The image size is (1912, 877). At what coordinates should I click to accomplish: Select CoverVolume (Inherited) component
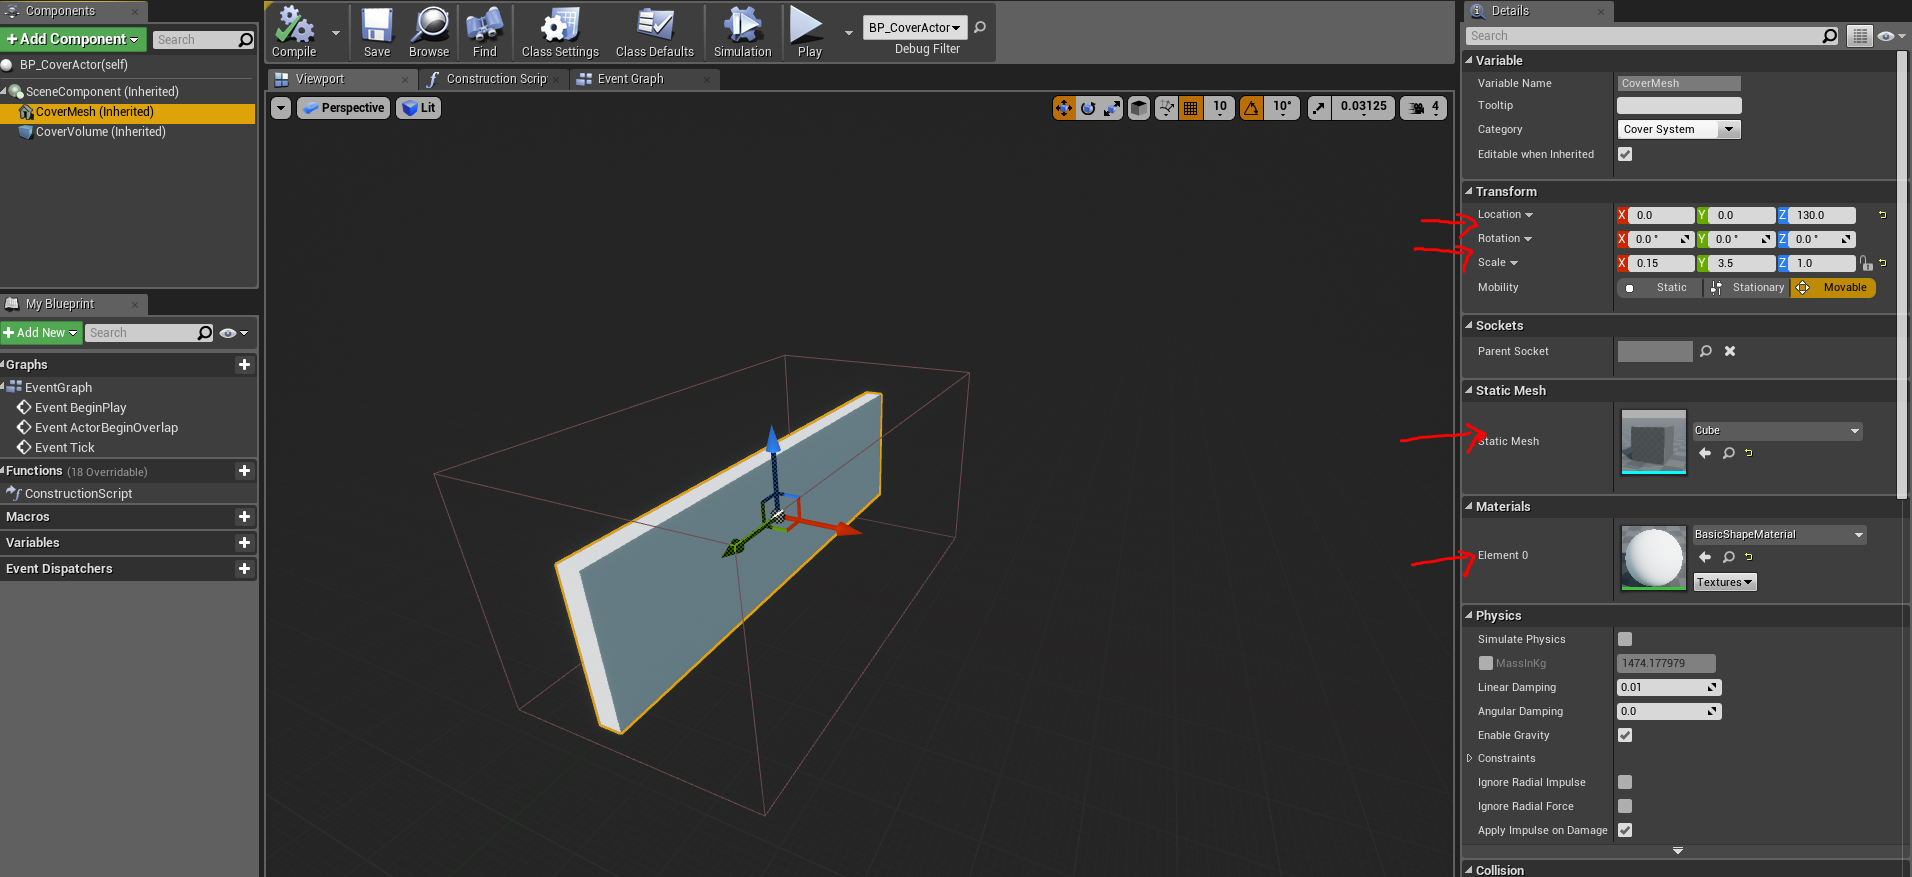click(x=100, y=132)
